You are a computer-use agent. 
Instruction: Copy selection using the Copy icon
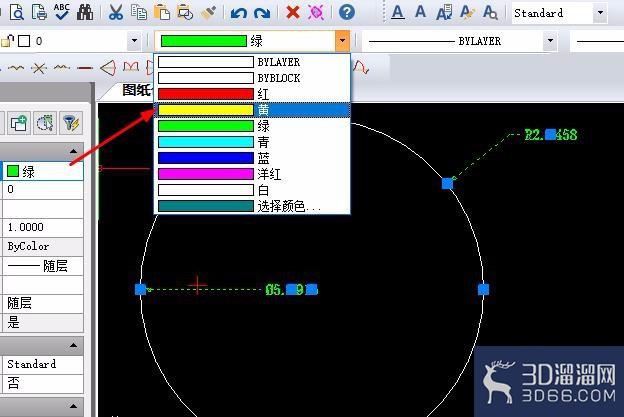click(138, 12)
